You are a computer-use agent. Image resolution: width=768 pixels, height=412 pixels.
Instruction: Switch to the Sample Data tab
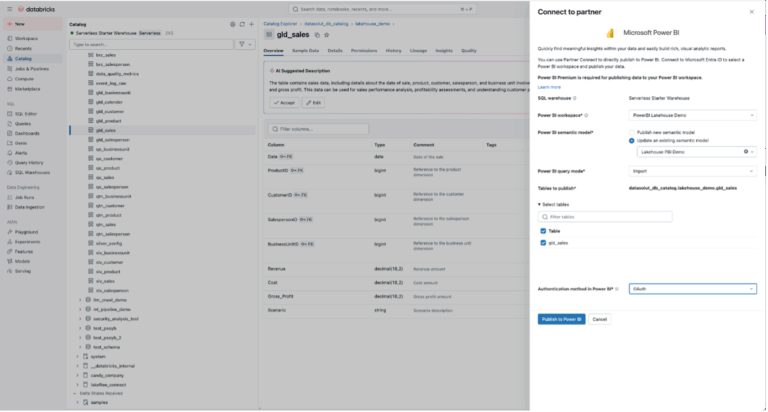point(306,50)
